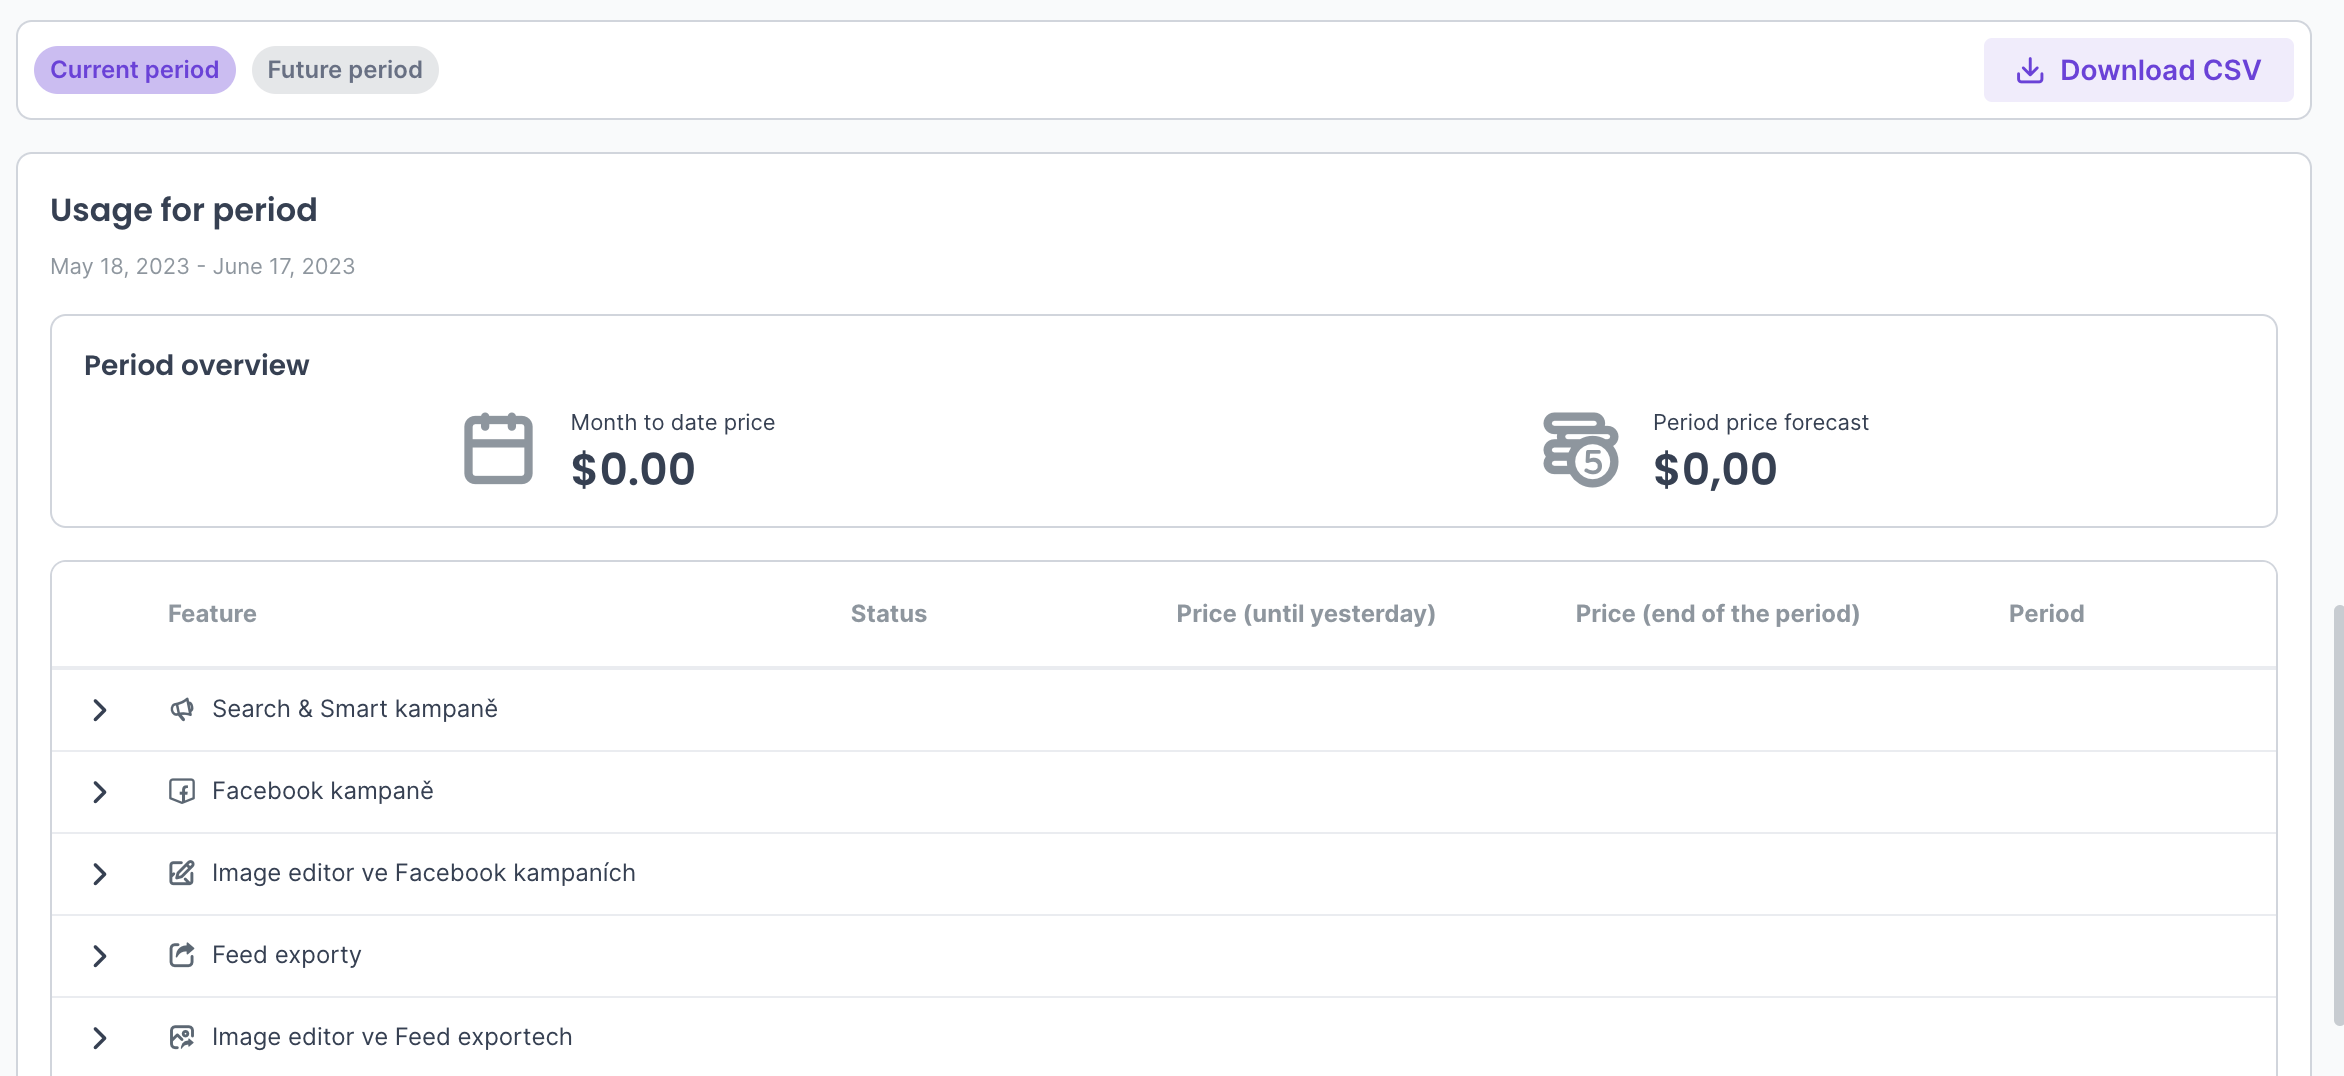Click the calendar icon by Month to date price
Image resolution: width=2344 pixels, height=1076 pixels.
click(498, 449)
